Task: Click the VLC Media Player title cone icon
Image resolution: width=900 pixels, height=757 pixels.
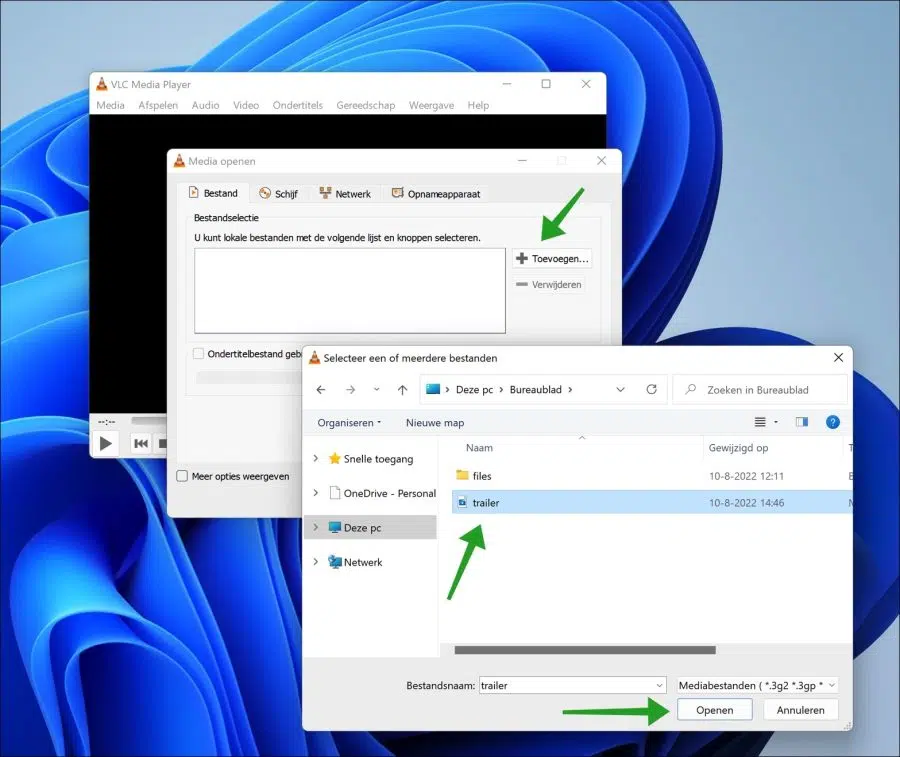Action: 102,84
